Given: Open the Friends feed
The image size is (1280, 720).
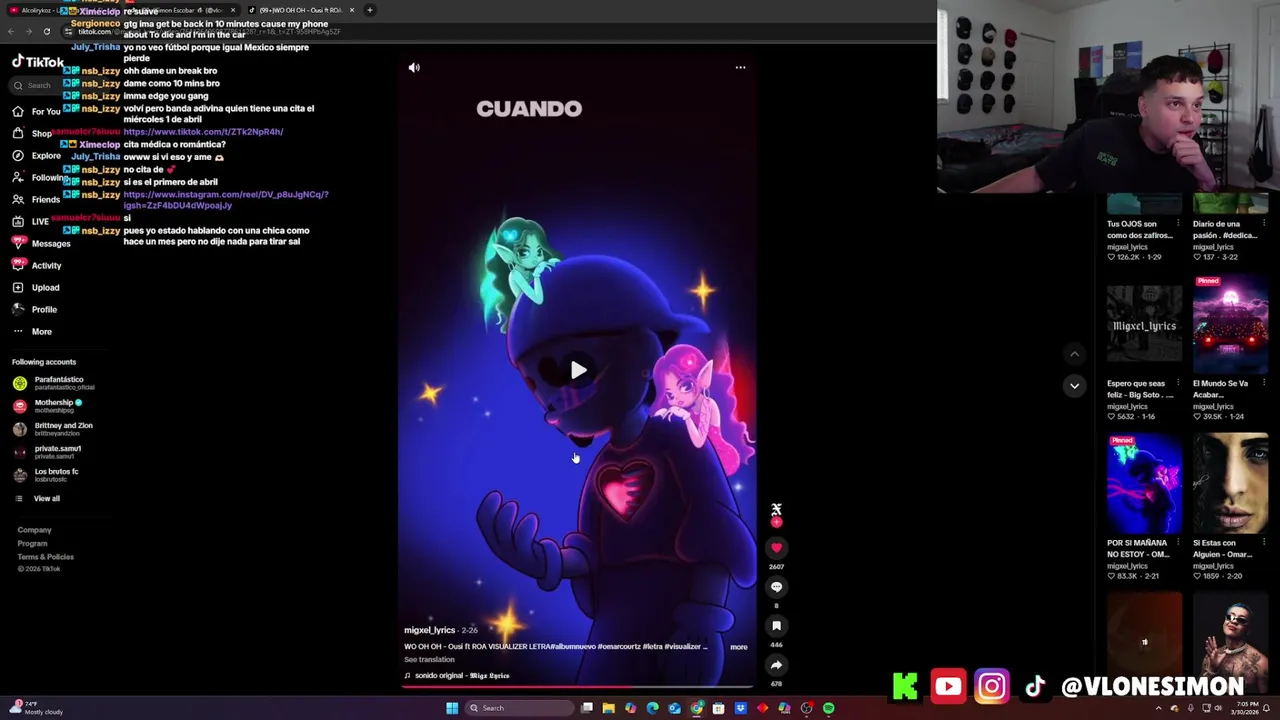Looking at the screenshot, I should coord(36,199).
